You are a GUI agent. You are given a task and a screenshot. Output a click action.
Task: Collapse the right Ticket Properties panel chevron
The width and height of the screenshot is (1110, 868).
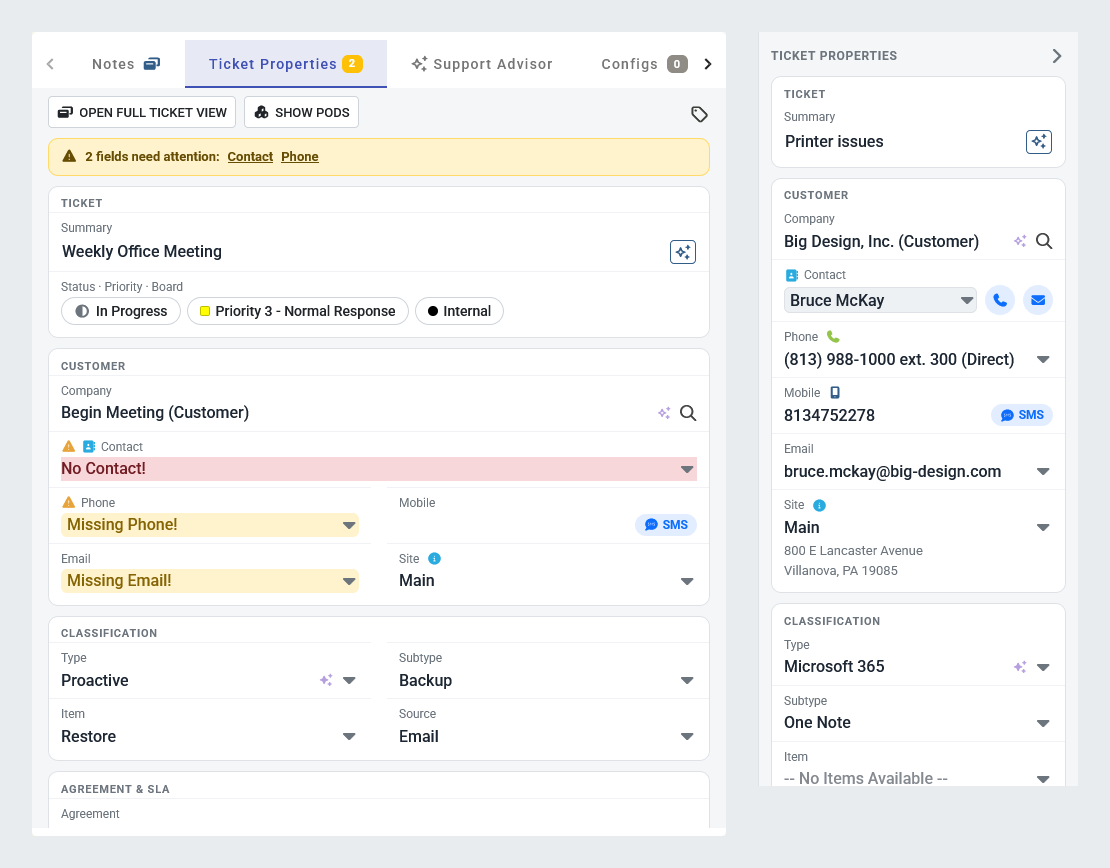tap(1057, 56)
